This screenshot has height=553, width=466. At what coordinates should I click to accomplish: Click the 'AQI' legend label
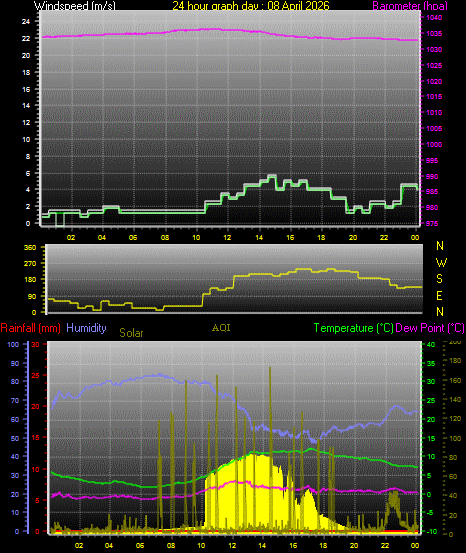221,328
